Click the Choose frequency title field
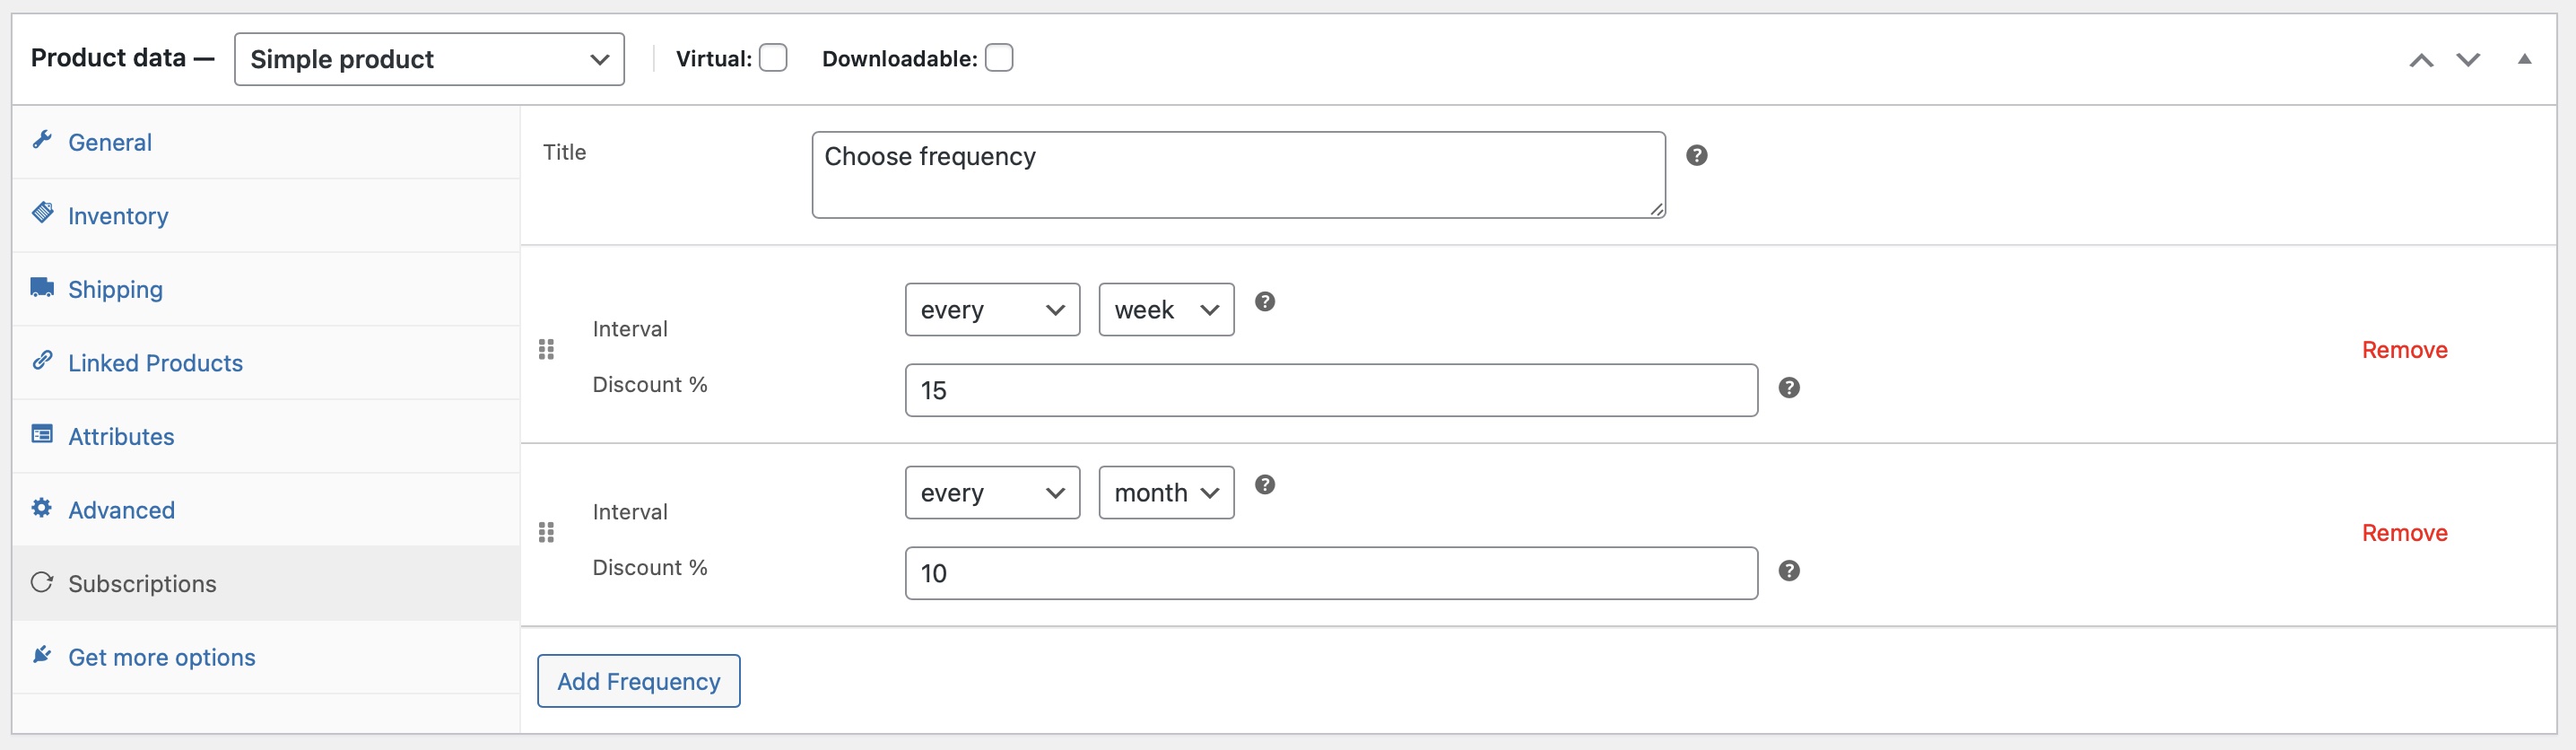The width and height of the screenshot is (2576, 750). (1237, 175)
